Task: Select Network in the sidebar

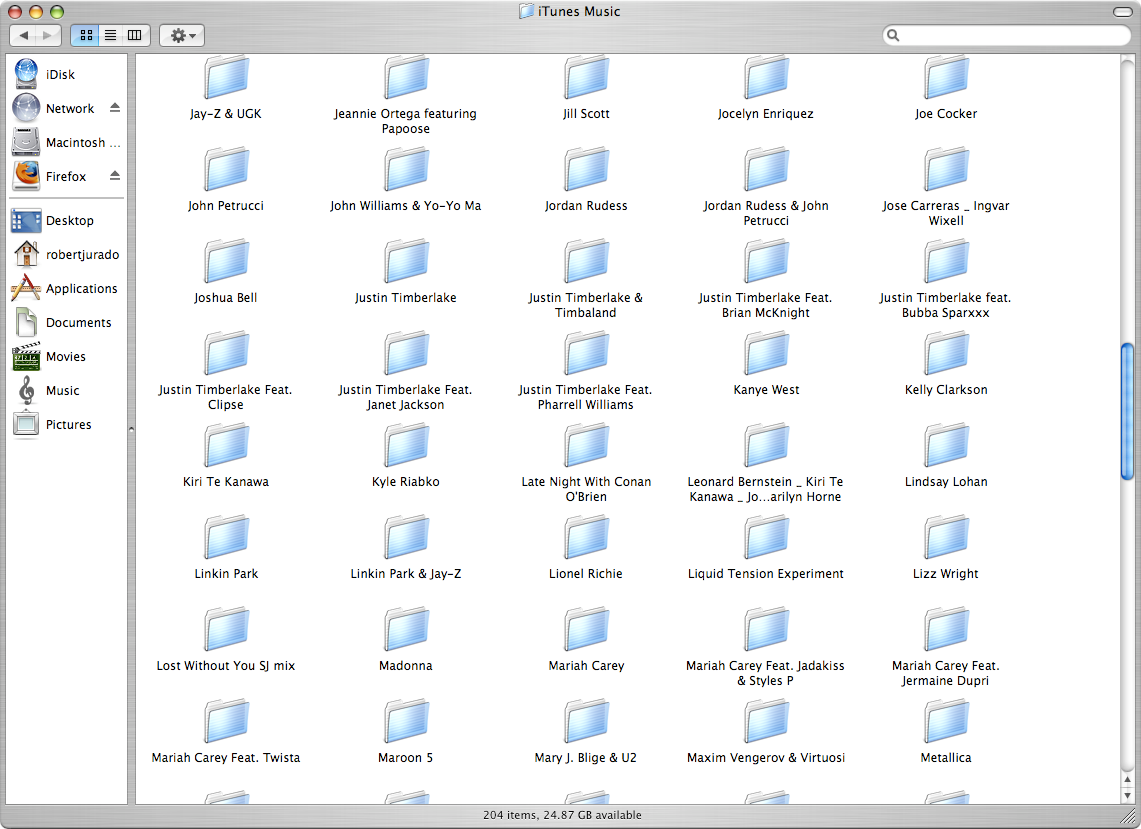Action: click(x=70, y=108)
